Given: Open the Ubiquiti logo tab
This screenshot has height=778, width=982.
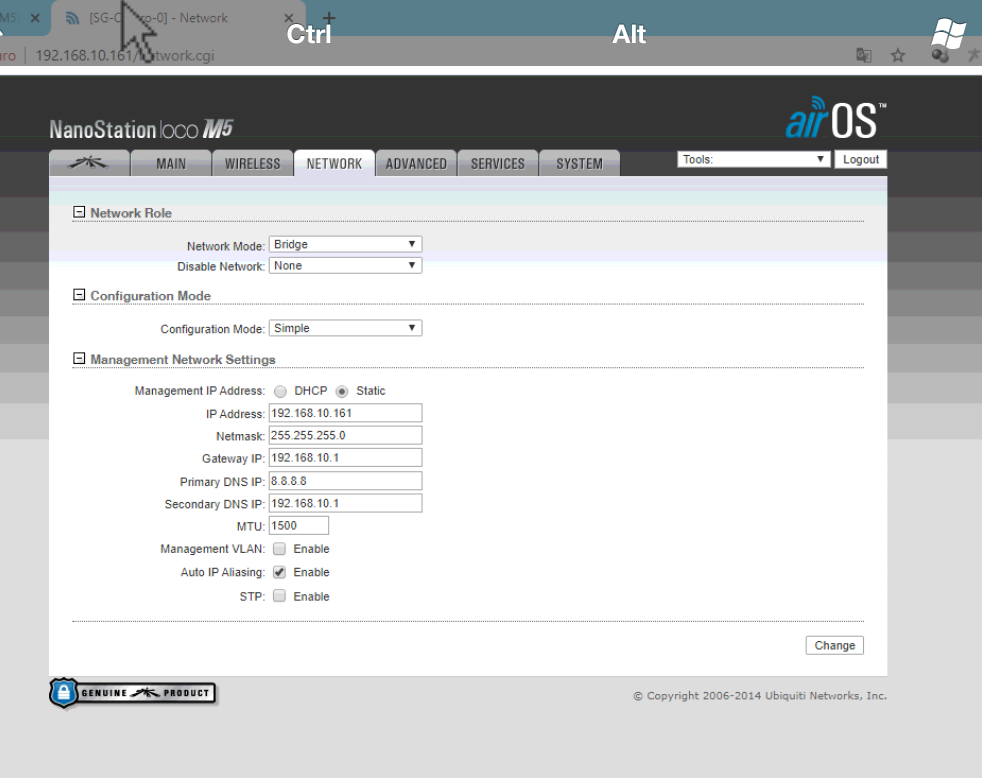Looking at the screenshot, I should click(x=89, y=163).
